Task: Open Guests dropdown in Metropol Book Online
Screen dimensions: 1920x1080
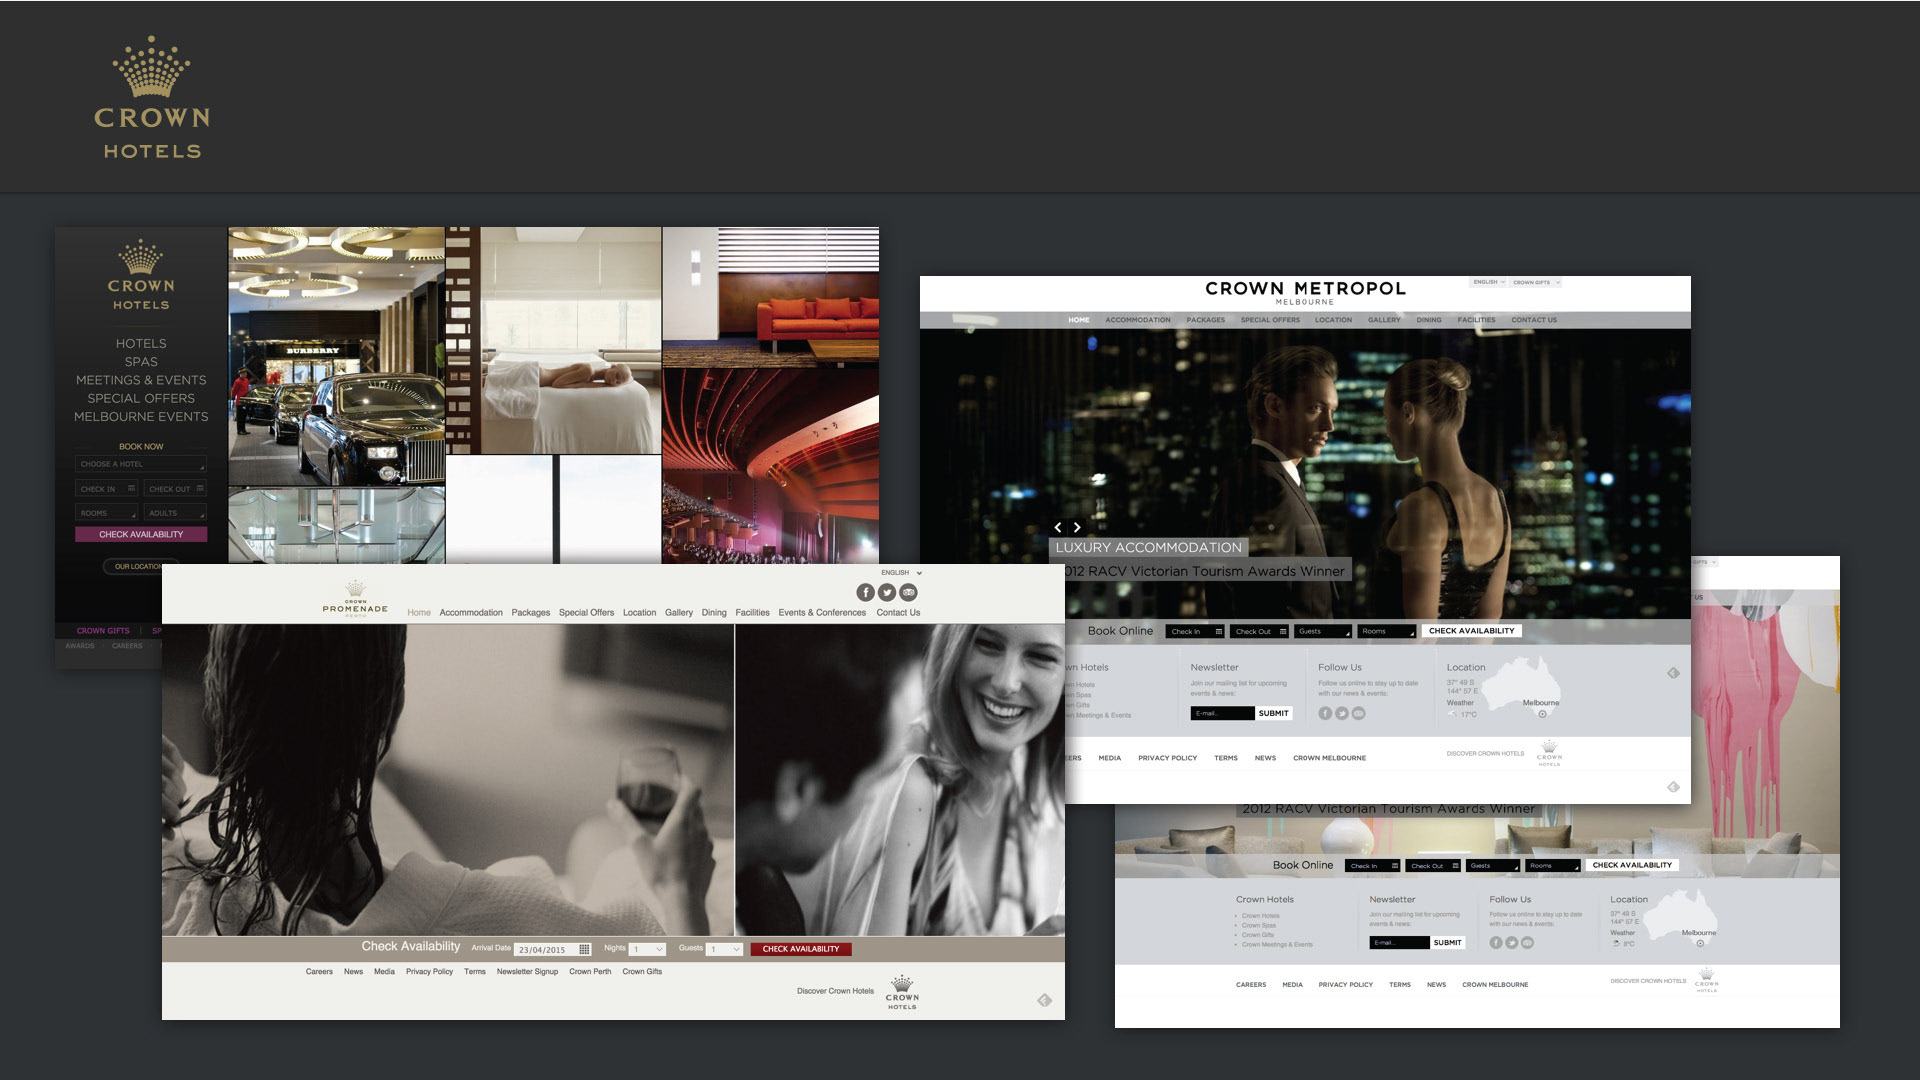Action: [1323, 631]
